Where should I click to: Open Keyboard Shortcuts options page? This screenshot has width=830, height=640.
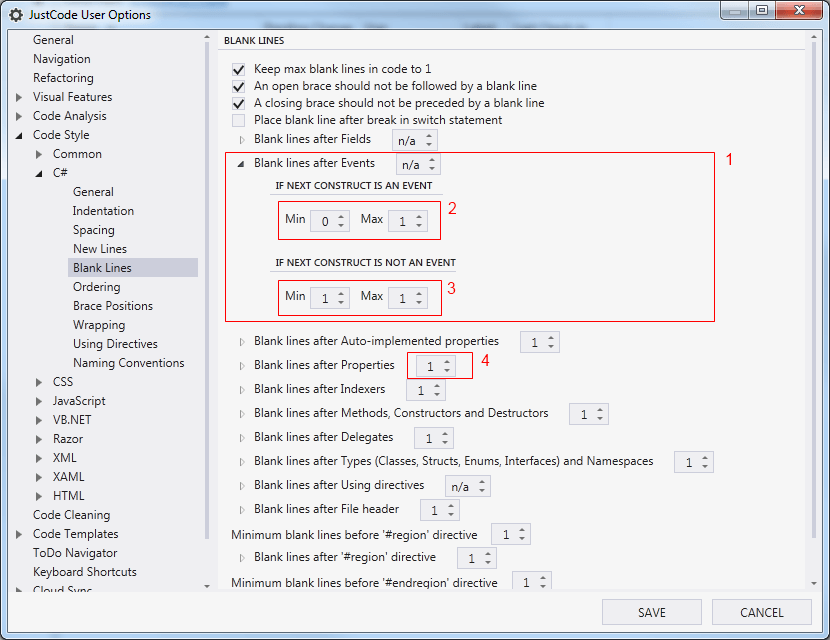(x=85, y=572)
